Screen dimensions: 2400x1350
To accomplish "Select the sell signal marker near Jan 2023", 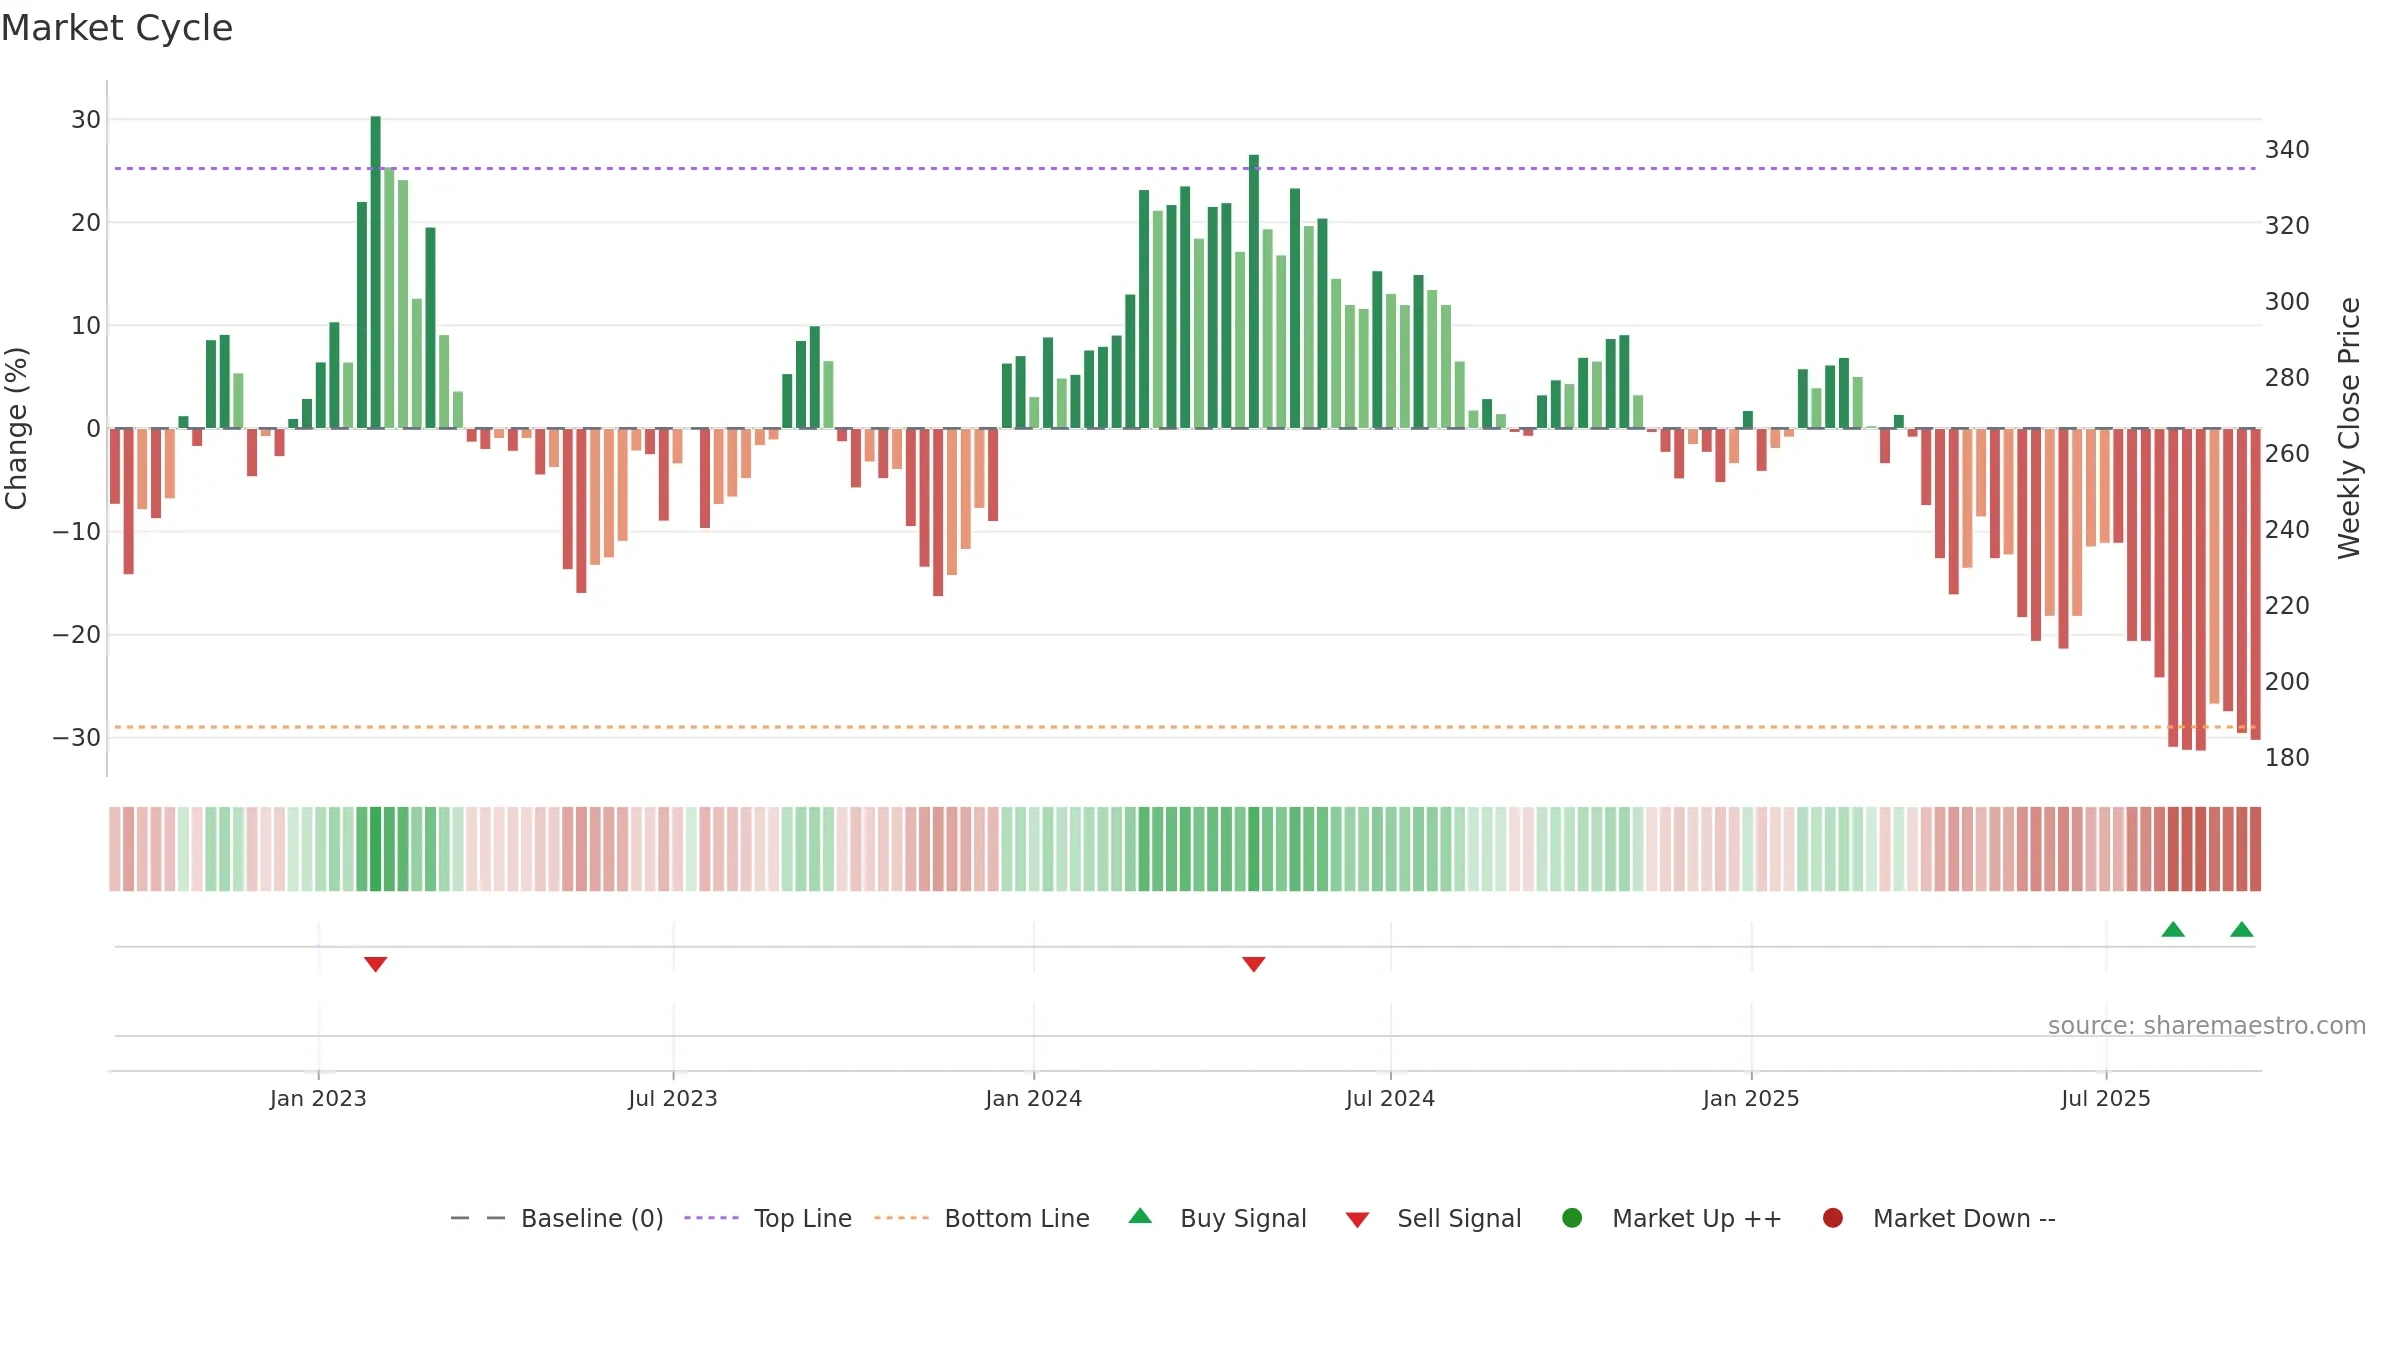I will click(375, 964).
